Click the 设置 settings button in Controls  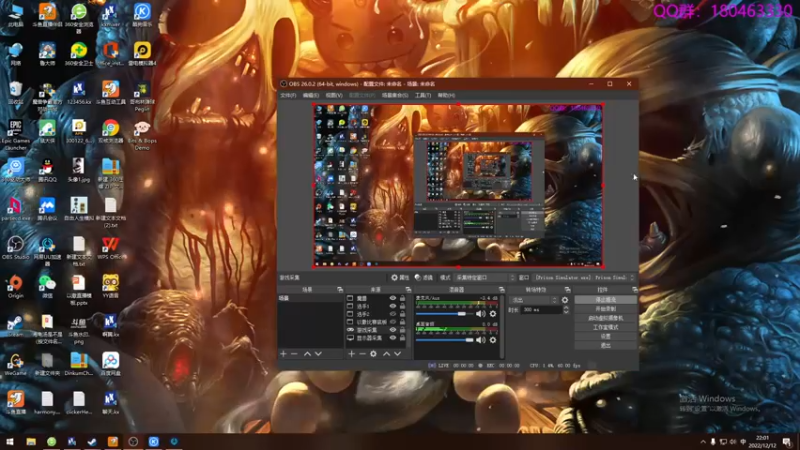pos(606,337)
